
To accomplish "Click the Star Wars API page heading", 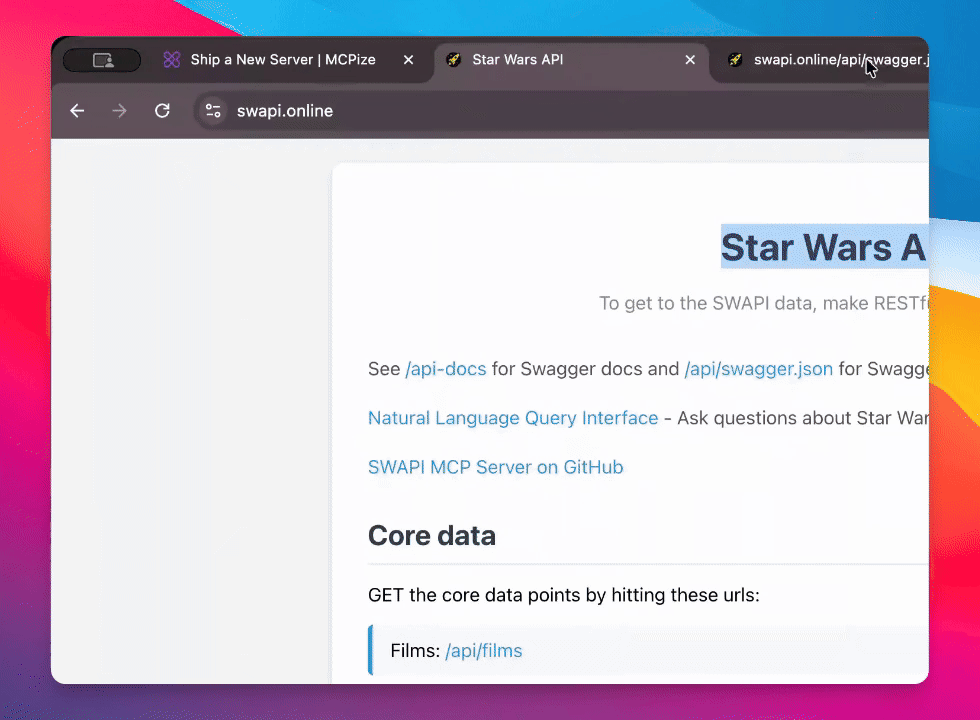I will tap(824, 247).
